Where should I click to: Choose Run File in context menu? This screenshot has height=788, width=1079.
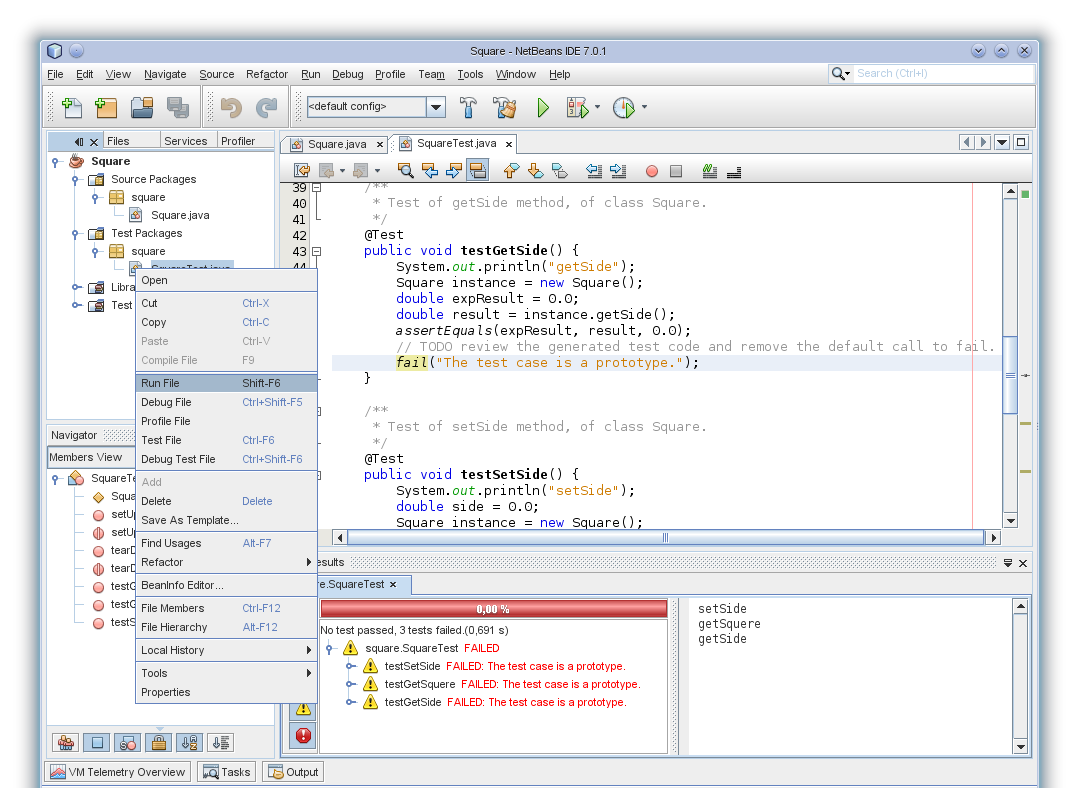tap(226, 383)
